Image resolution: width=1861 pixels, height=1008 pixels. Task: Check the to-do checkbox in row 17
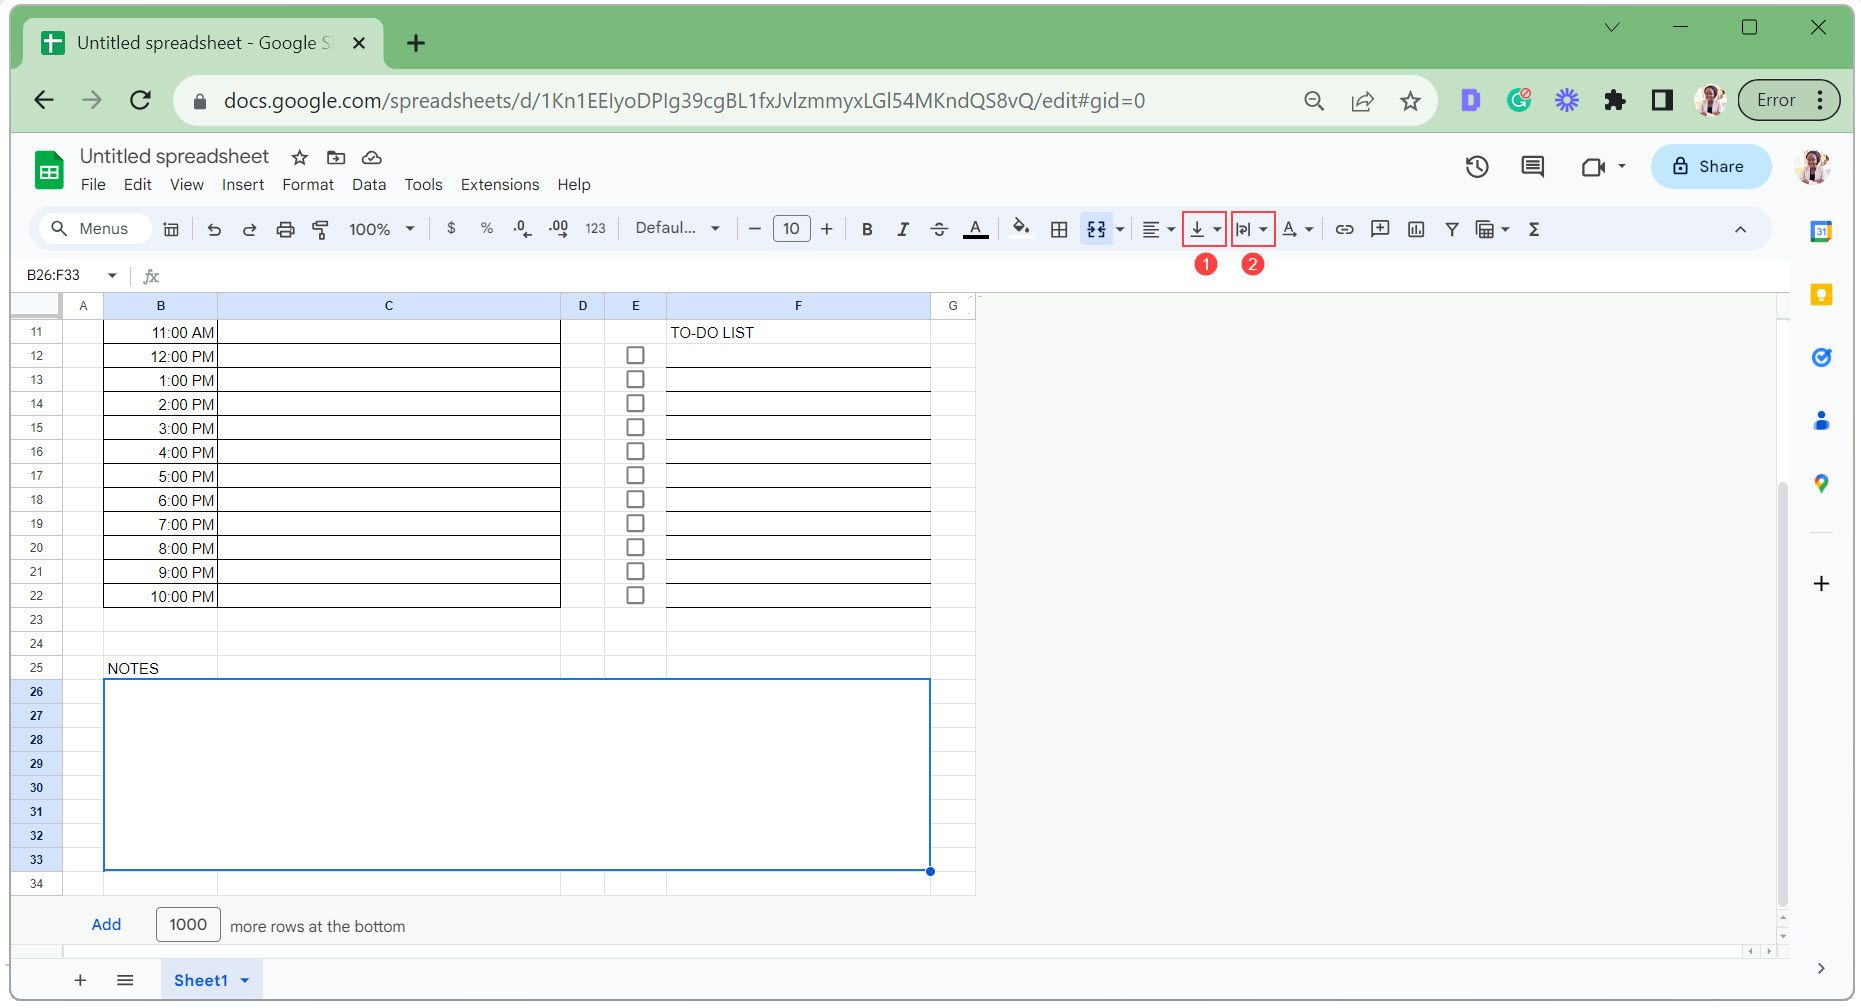[635, 474]
